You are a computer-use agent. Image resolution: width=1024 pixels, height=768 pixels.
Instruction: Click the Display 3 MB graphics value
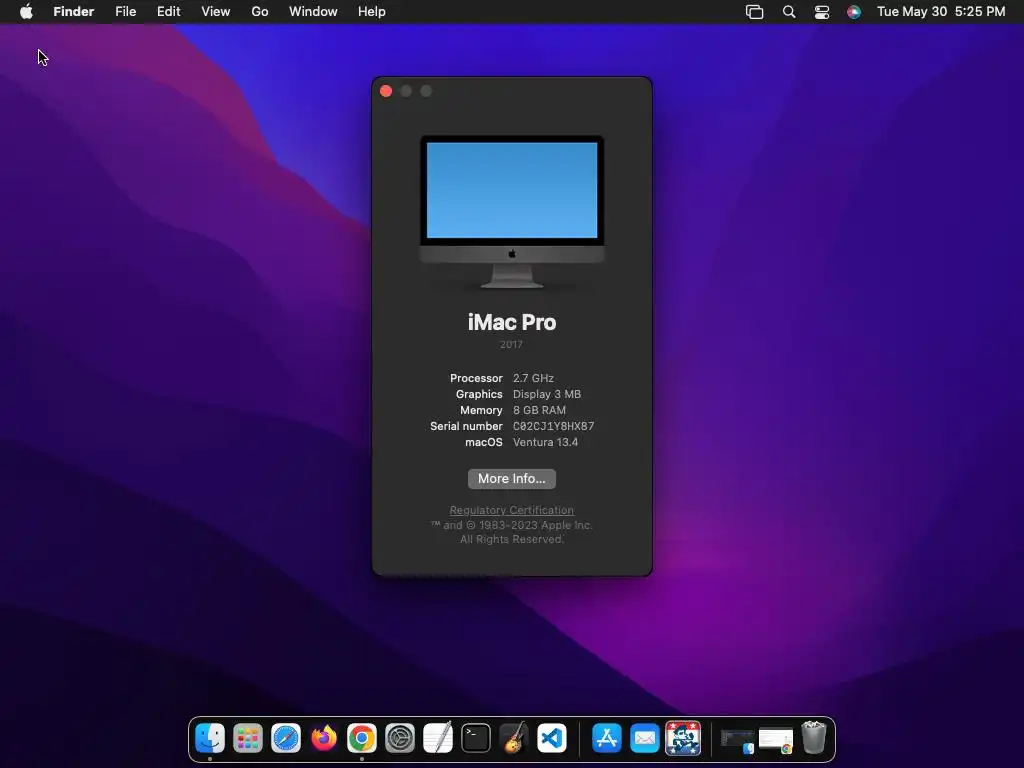[547, 394]
